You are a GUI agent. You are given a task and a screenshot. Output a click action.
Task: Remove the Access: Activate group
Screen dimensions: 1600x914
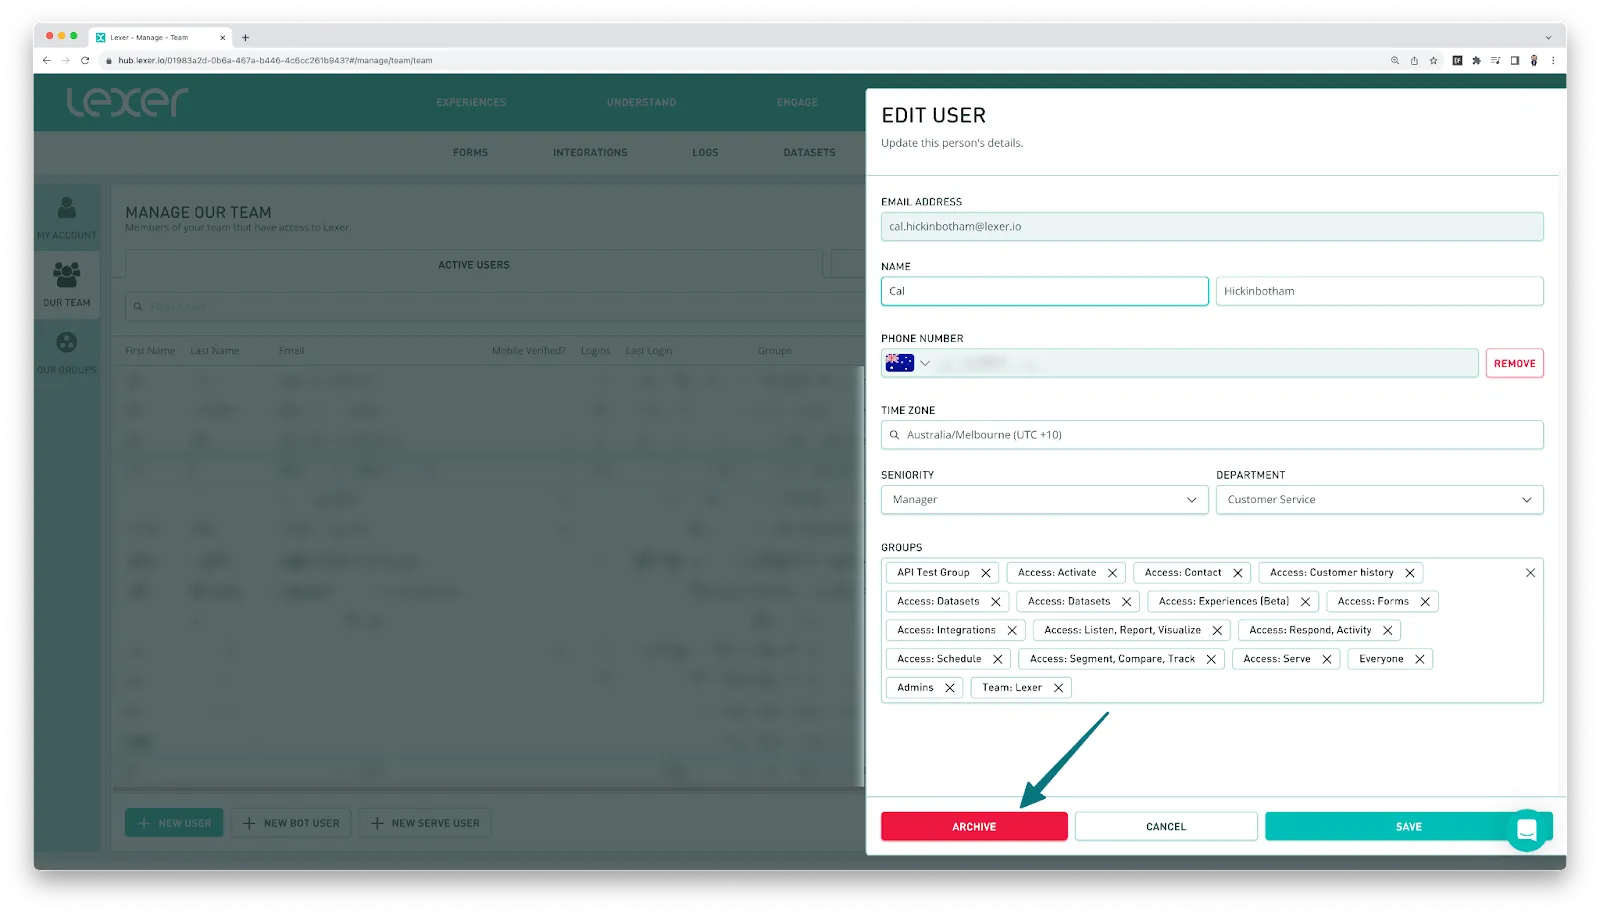1112,573
